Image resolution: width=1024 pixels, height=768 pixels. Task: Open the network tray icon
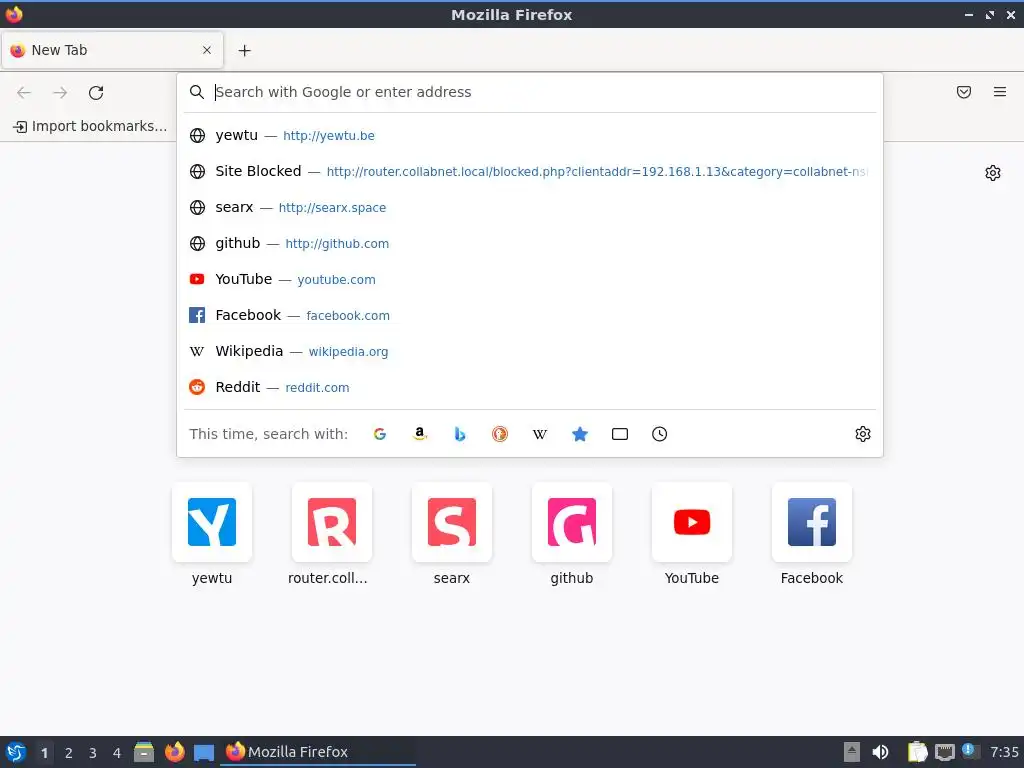coord(944,752)
